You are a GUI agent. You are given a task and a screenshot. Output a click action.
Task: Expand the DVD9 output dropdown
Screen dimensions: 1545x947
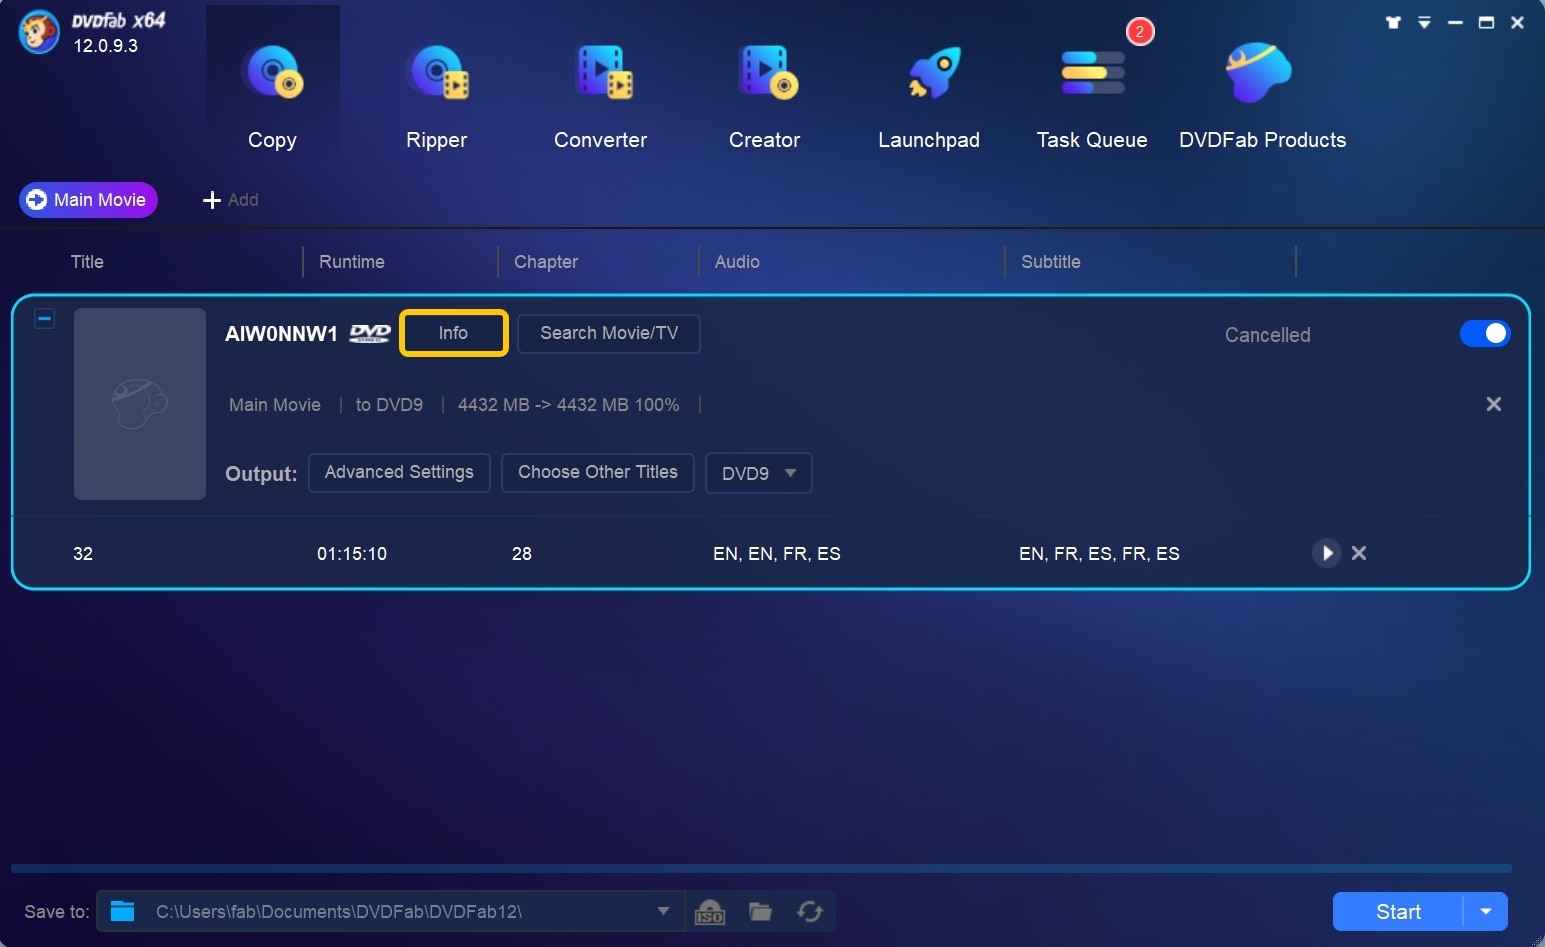coord(759,473)
